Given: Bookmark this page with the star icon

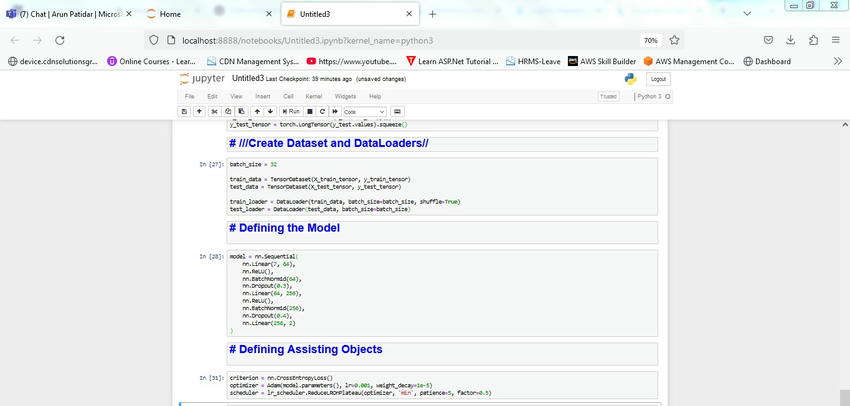Looking at the screenshot, I should (674, 40).
